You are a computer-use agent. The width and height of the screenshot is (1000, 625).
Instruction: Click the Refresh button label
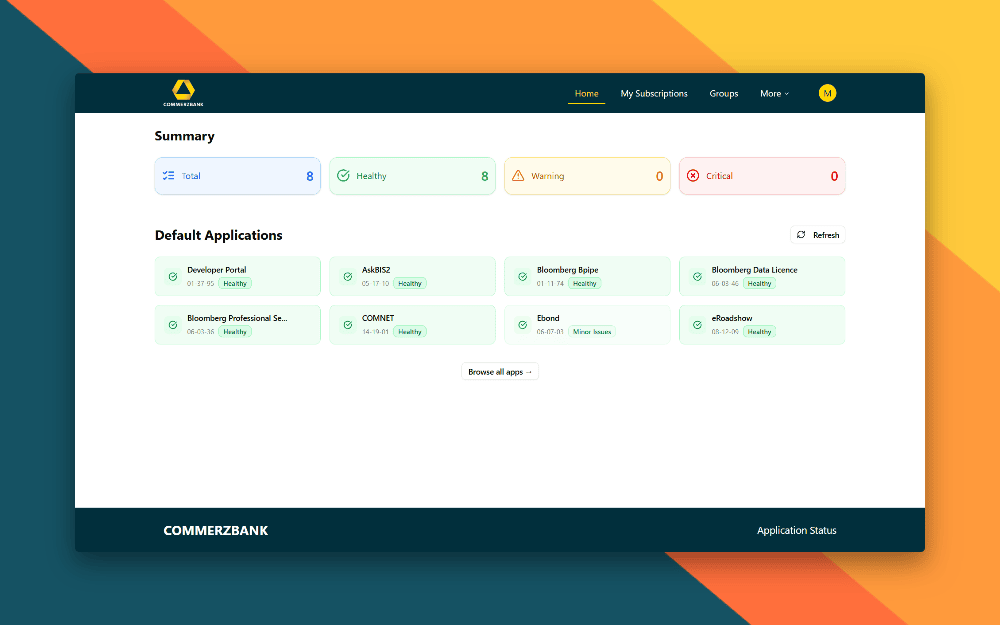pos(826,235)
